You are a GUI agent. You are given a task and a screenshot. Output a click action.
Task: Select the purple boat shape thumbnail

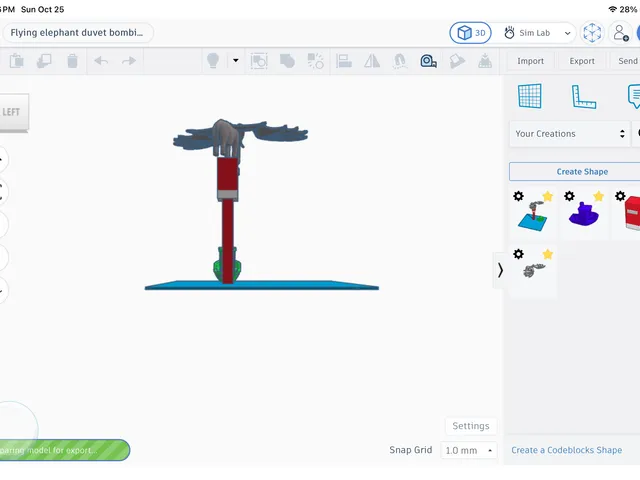584,214
